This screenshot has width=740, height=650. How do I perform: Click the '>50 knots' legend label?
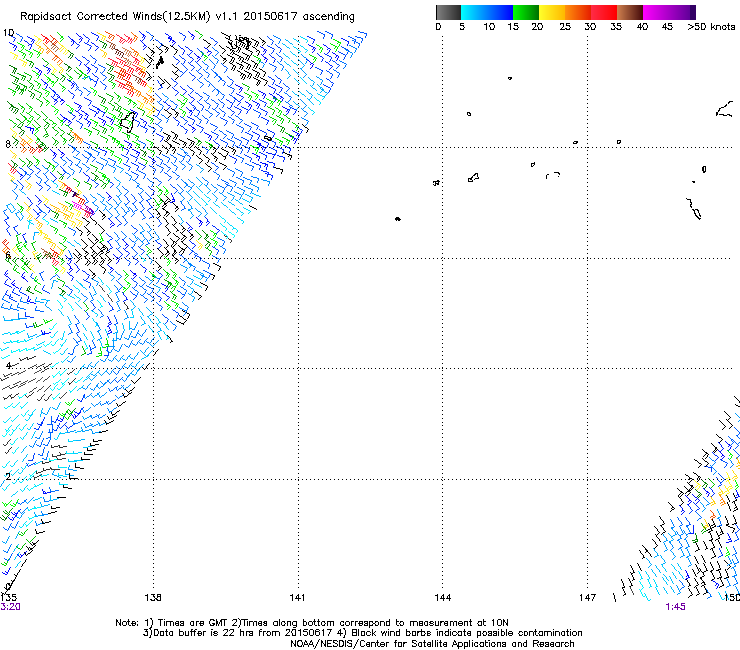click(x=711, y=27)
